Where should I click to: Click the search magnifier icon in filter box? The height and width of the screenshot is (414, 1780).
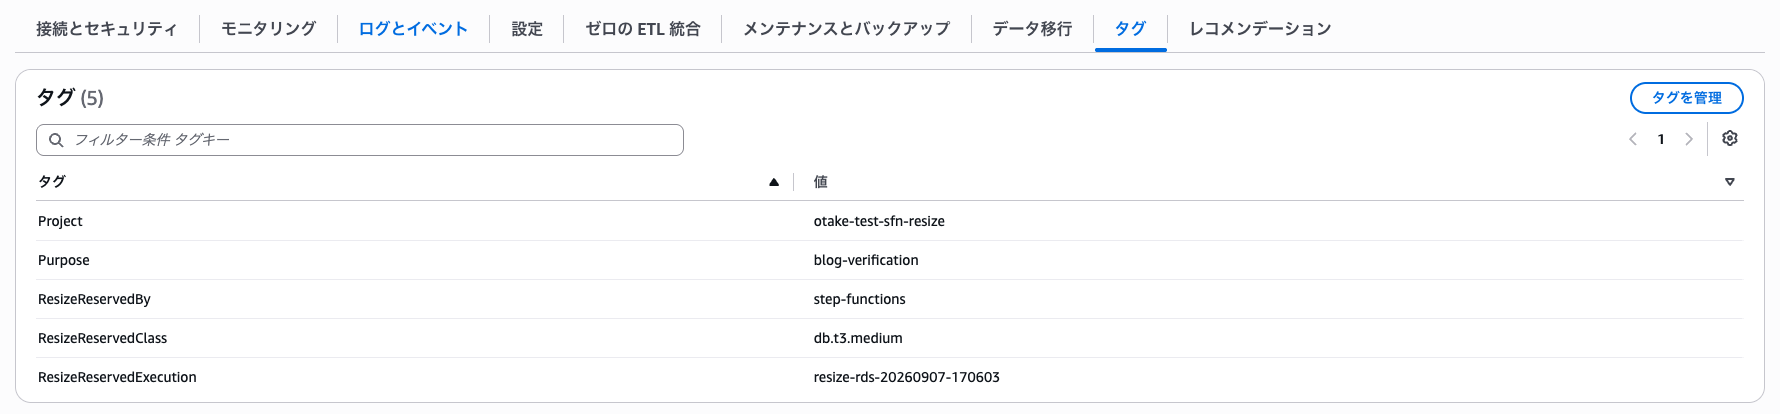point(56,140)
